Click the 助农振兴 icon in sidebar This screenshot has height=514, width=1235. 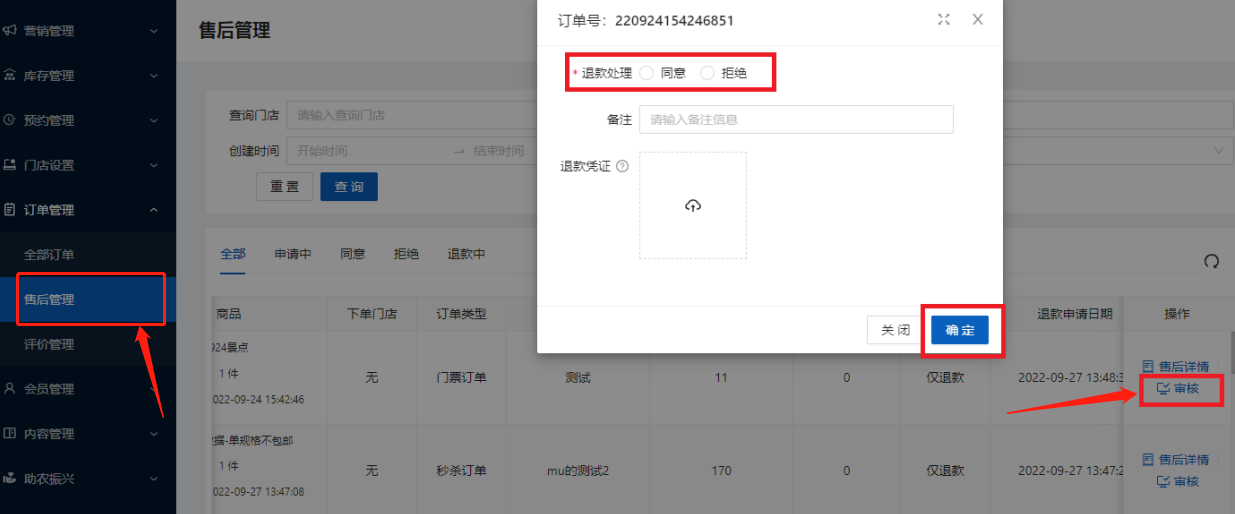[10, 478]
